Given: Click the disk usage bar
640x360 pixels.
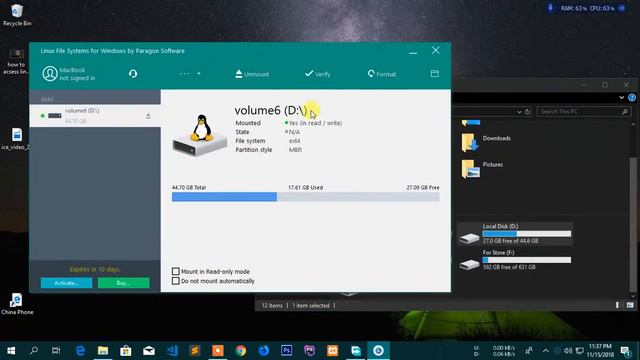Looking at the screenshot, I should click(x=306, y=197).
